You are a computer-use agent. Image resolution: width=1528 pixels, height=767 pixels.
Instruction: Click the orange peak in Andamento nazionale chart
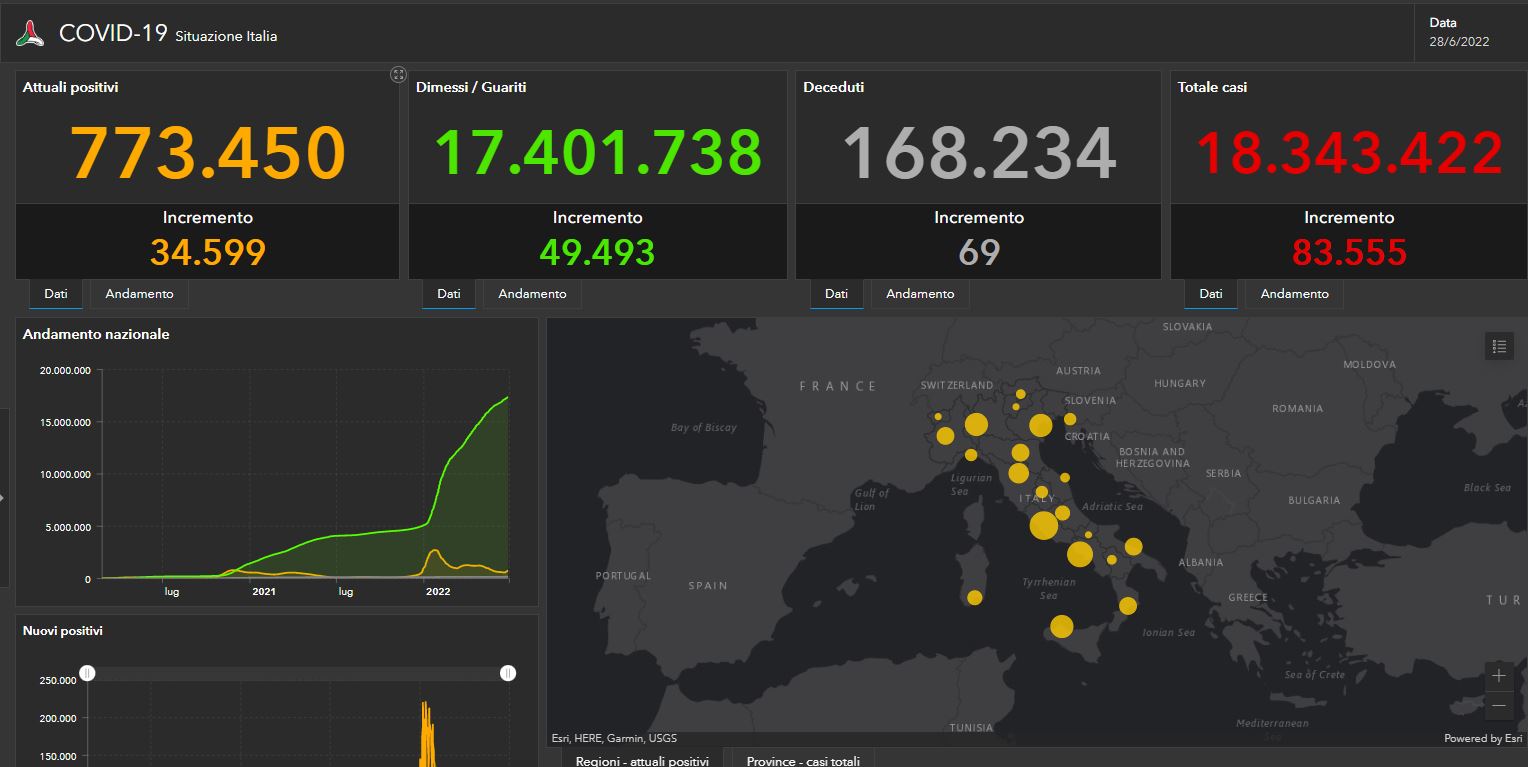[433, 552]
